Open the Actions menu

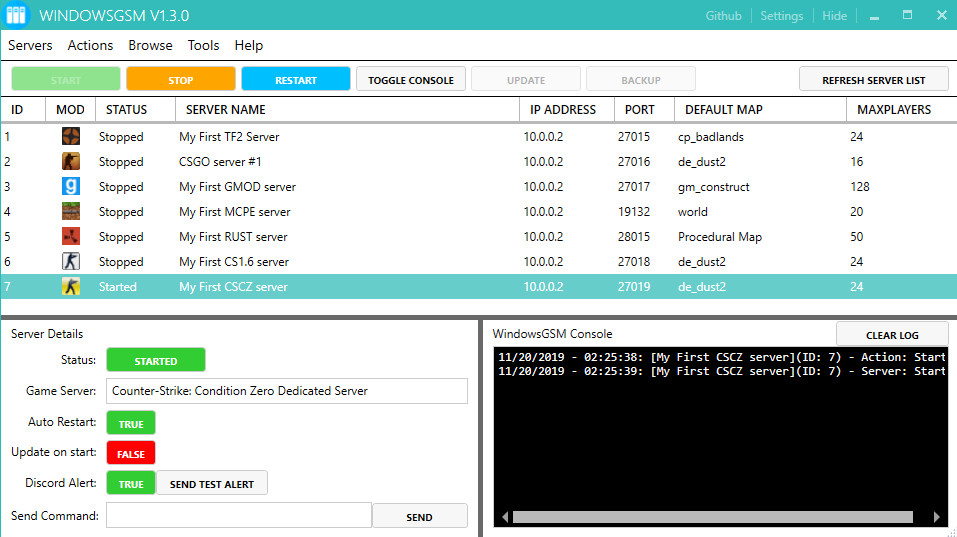[90, 45]
